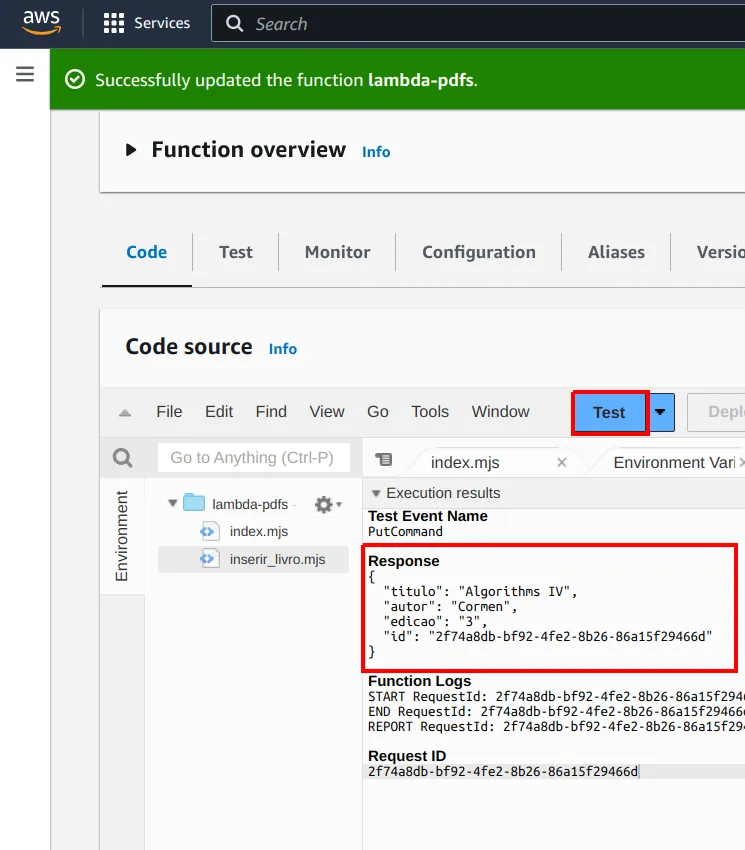The image size is (745, 850).
Task: Click the inserir_livro.mjs file icon
Action: 209,559
